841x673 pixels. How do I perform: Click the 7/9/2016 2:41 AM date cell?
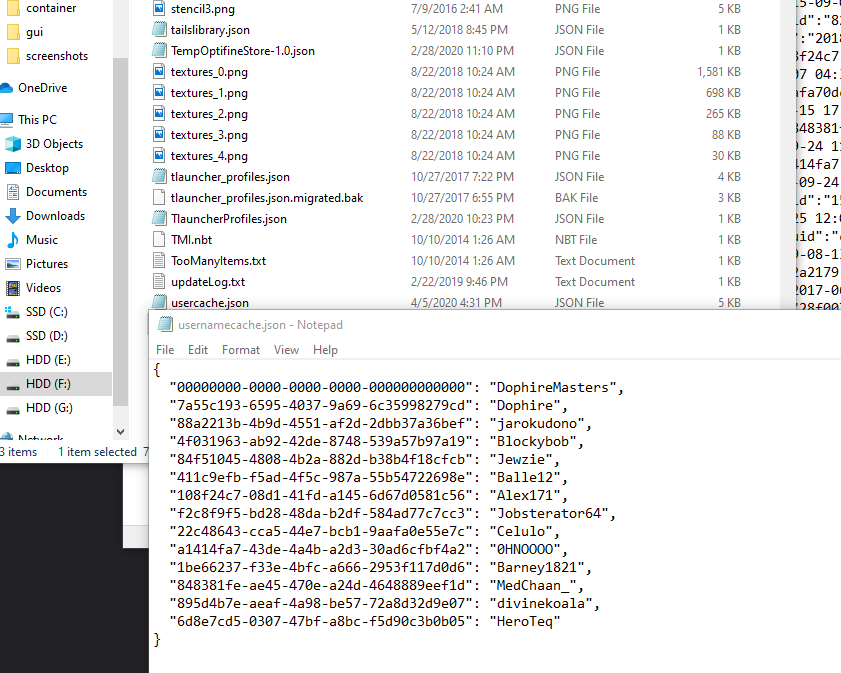tap(457, 9)
